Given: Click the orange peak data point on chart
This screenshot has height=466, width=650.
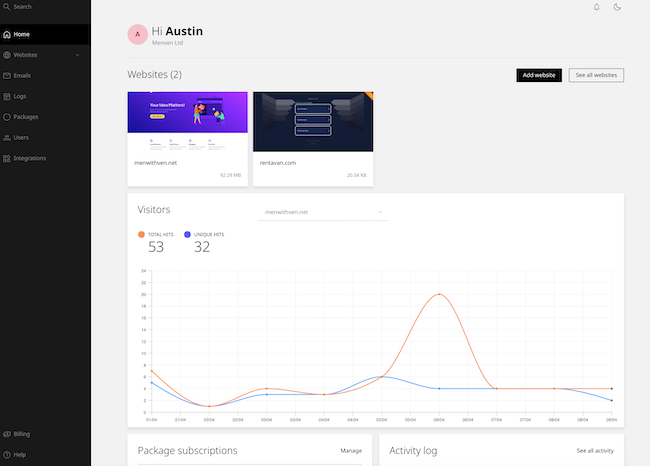Looking at the screenshot, I should [x=438, y=295].
